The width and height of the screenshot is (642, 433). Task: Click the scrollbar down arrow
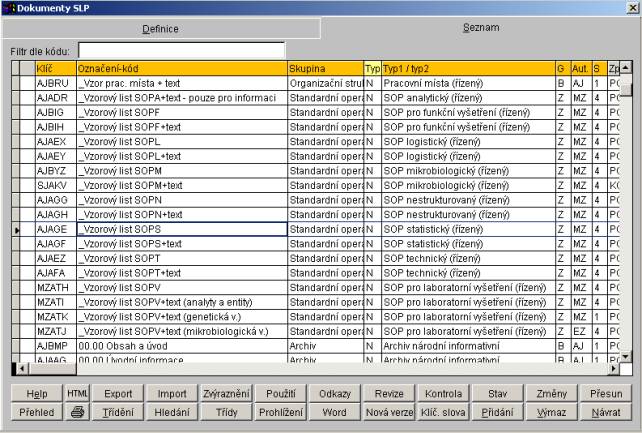[626, 355]
